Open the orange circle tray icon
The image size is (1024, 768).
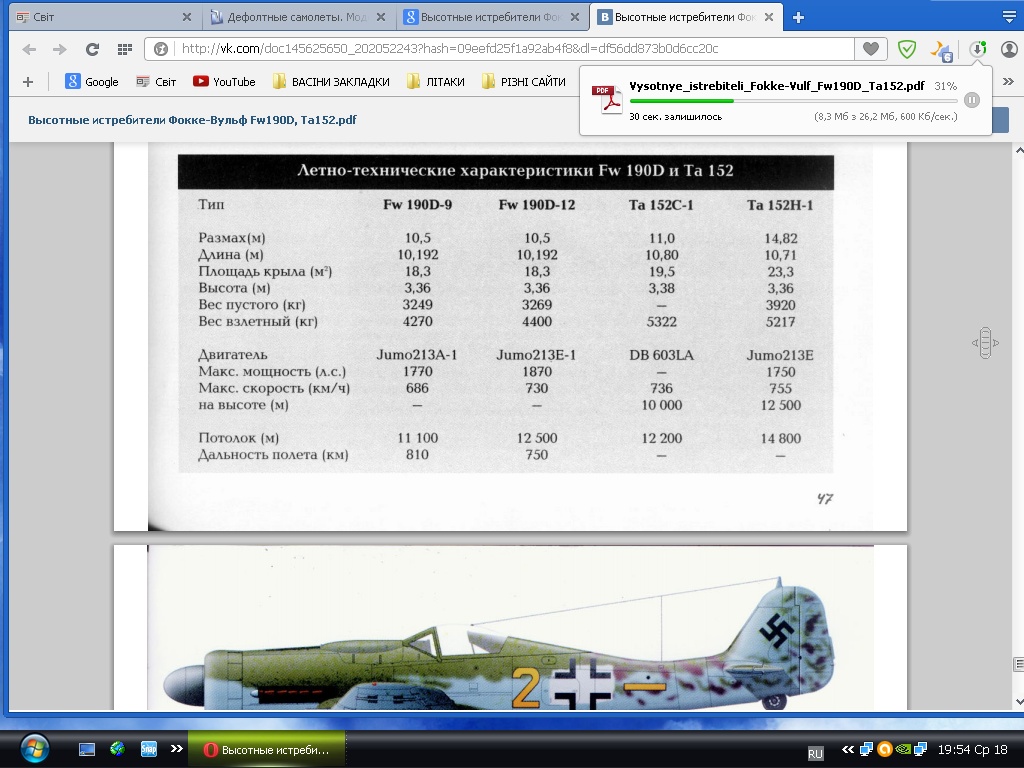coord(884,749)
